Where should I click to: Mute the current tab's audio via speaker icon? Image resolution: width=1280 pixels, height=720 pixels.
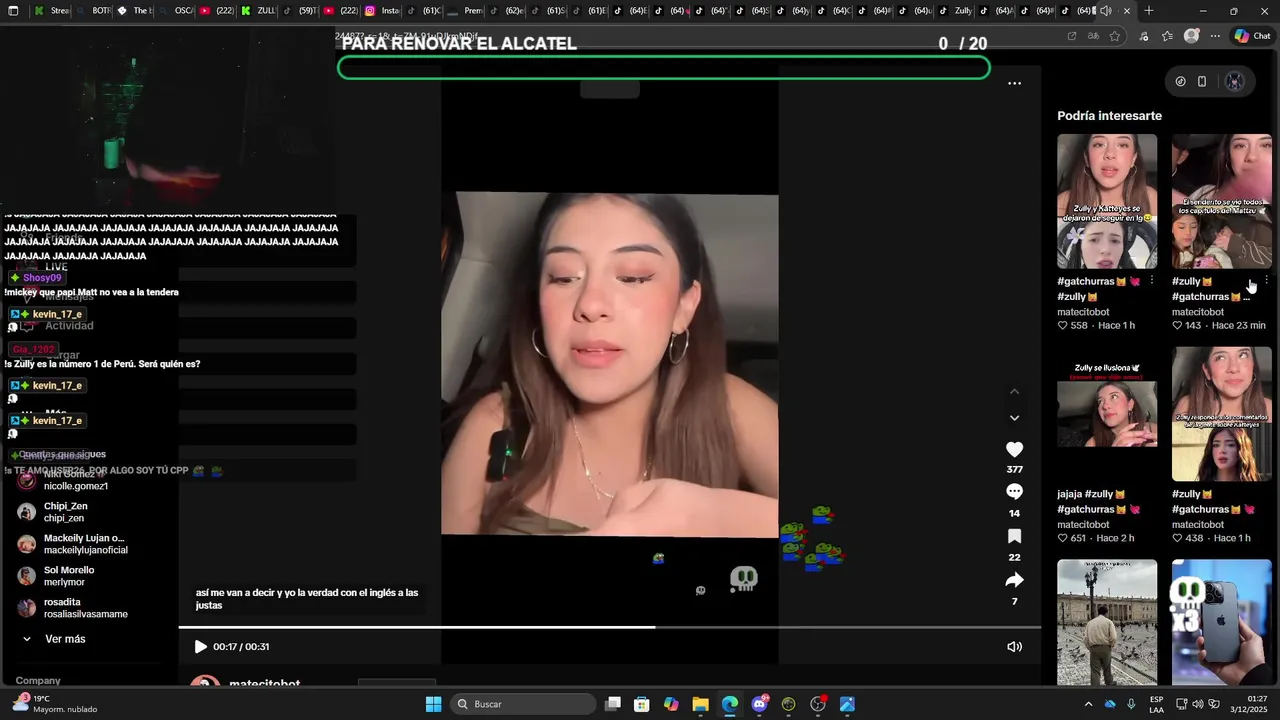[x=1105, y=11]
